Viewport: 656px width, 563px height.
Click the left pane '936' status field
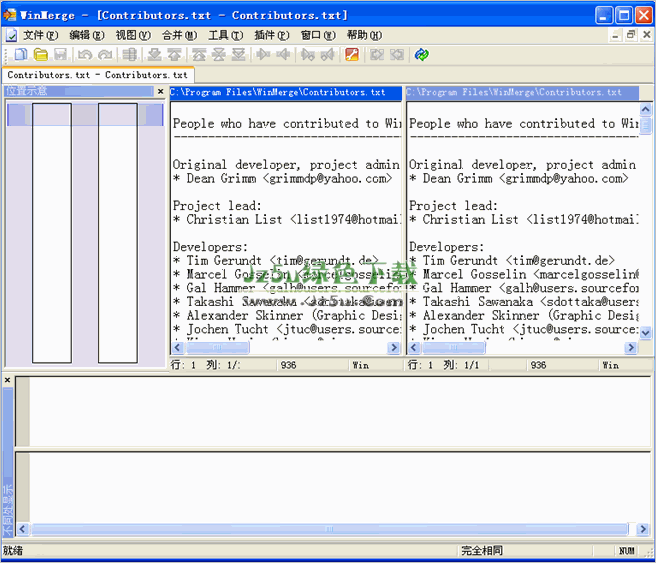pyautogui.click(x=288, y=365)
